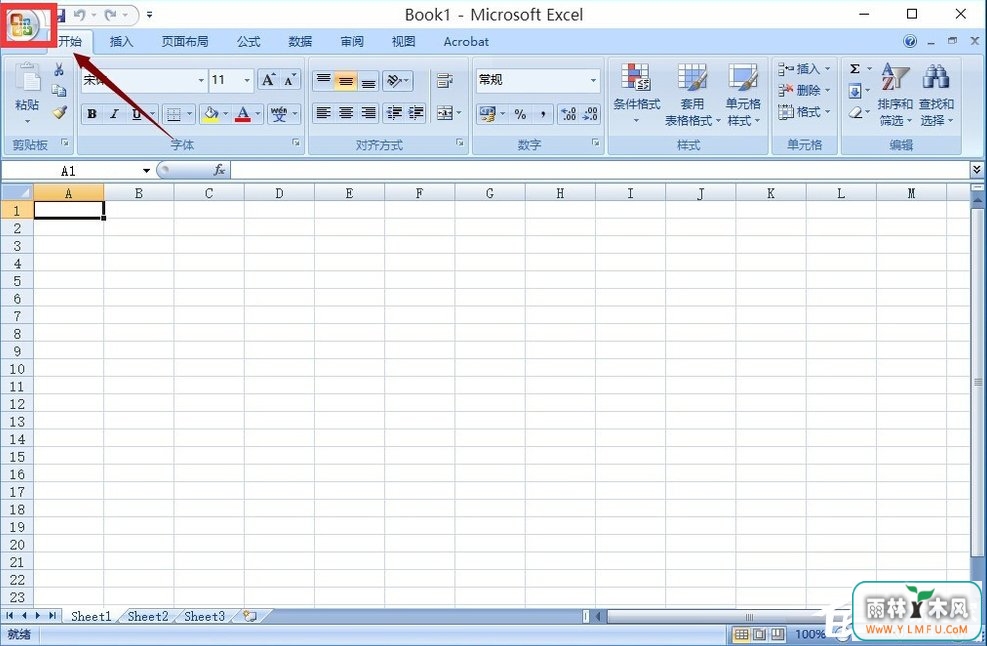Screen dimensions: 987x646
Task: Open Find and Select (查找和选择)
Action: (x=936, y=94)
